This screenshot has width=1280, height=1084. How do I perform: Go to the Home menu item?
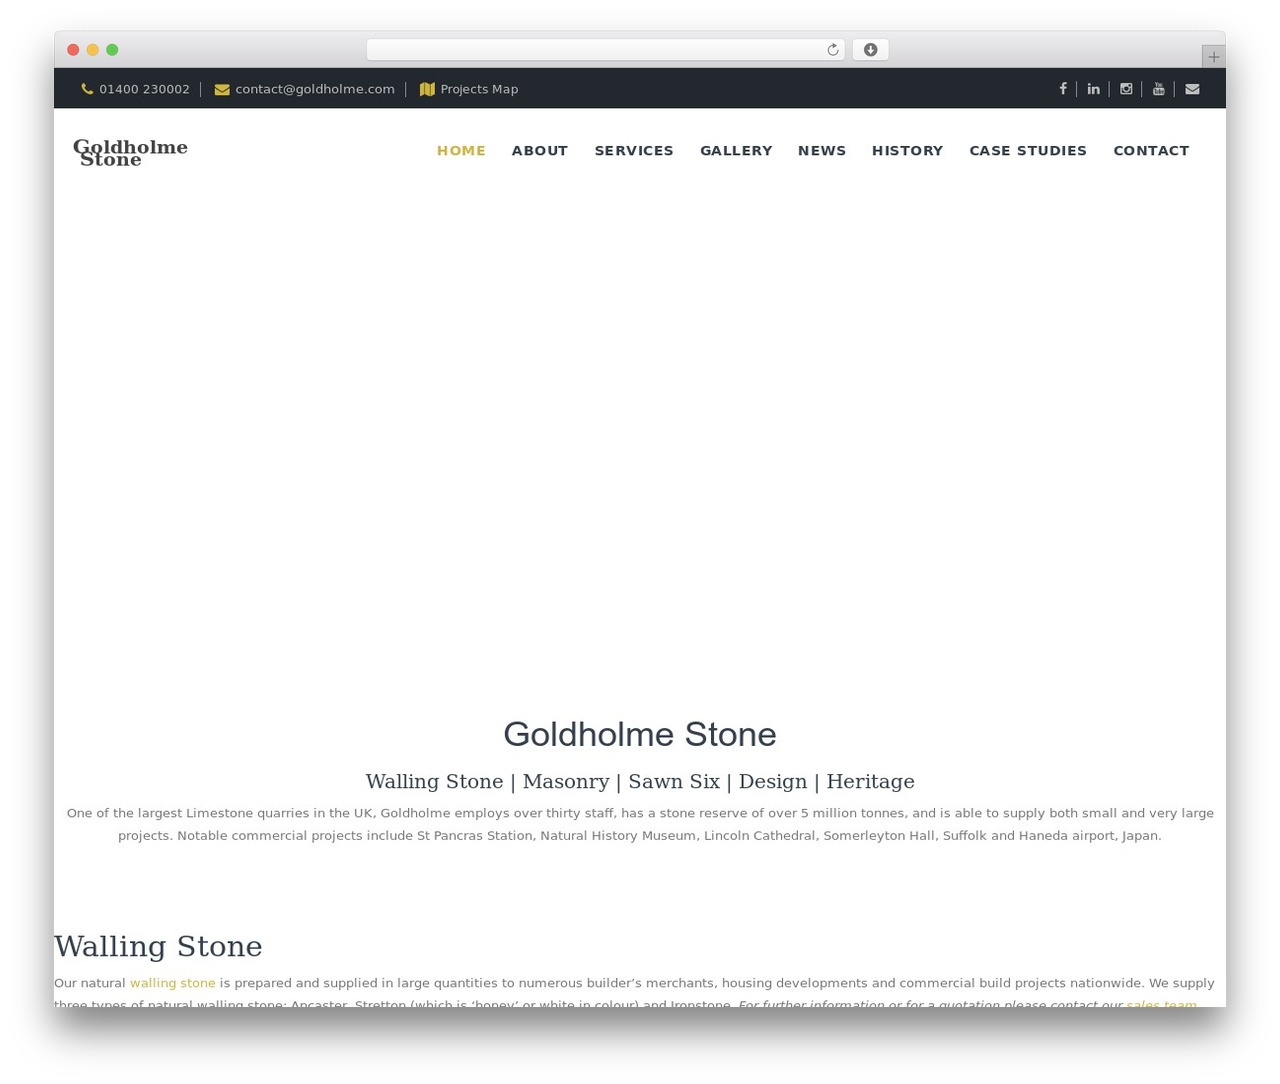(x=461, y=150)
